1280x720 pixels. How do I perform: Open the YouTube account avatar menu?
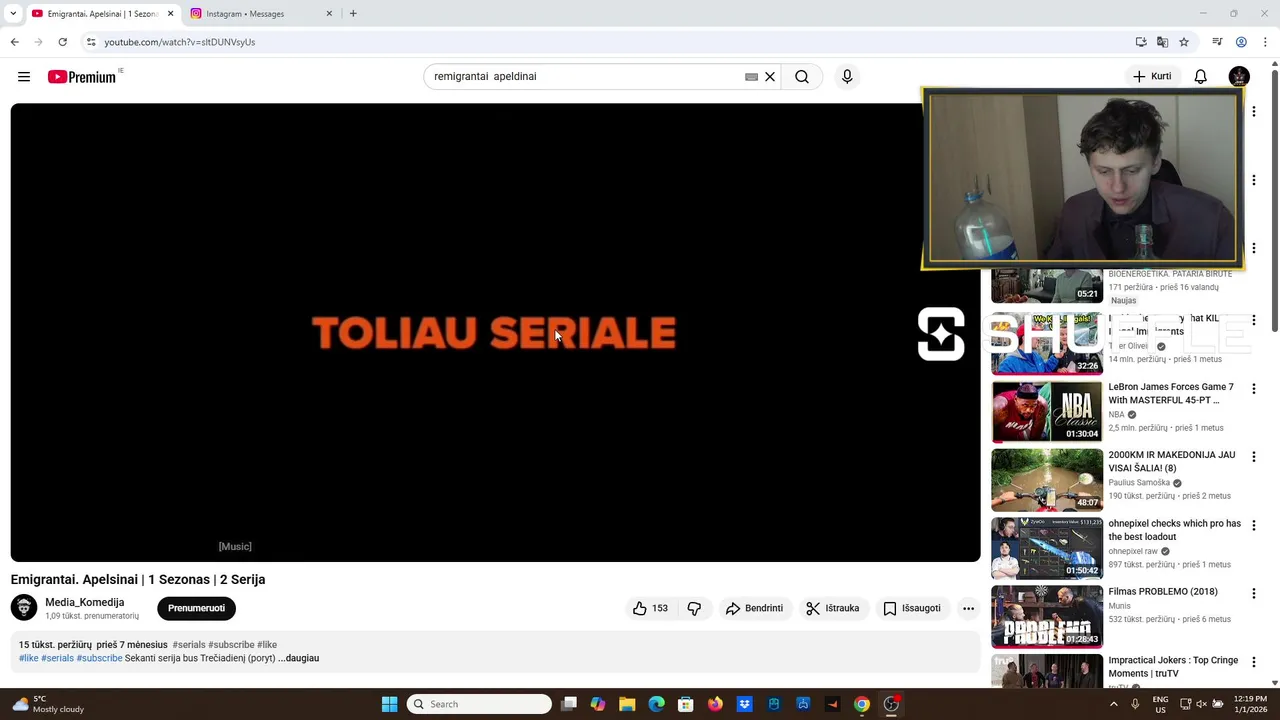click(x=1239, y=76)
